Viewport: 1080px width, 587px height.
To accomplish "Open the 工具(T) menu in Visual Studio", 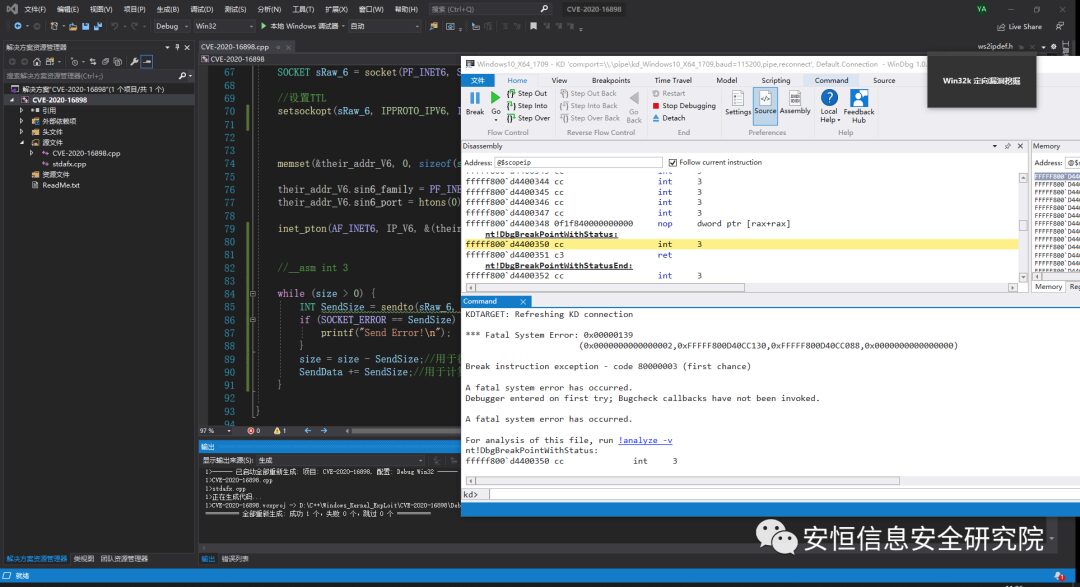I will tap(303, 10).
